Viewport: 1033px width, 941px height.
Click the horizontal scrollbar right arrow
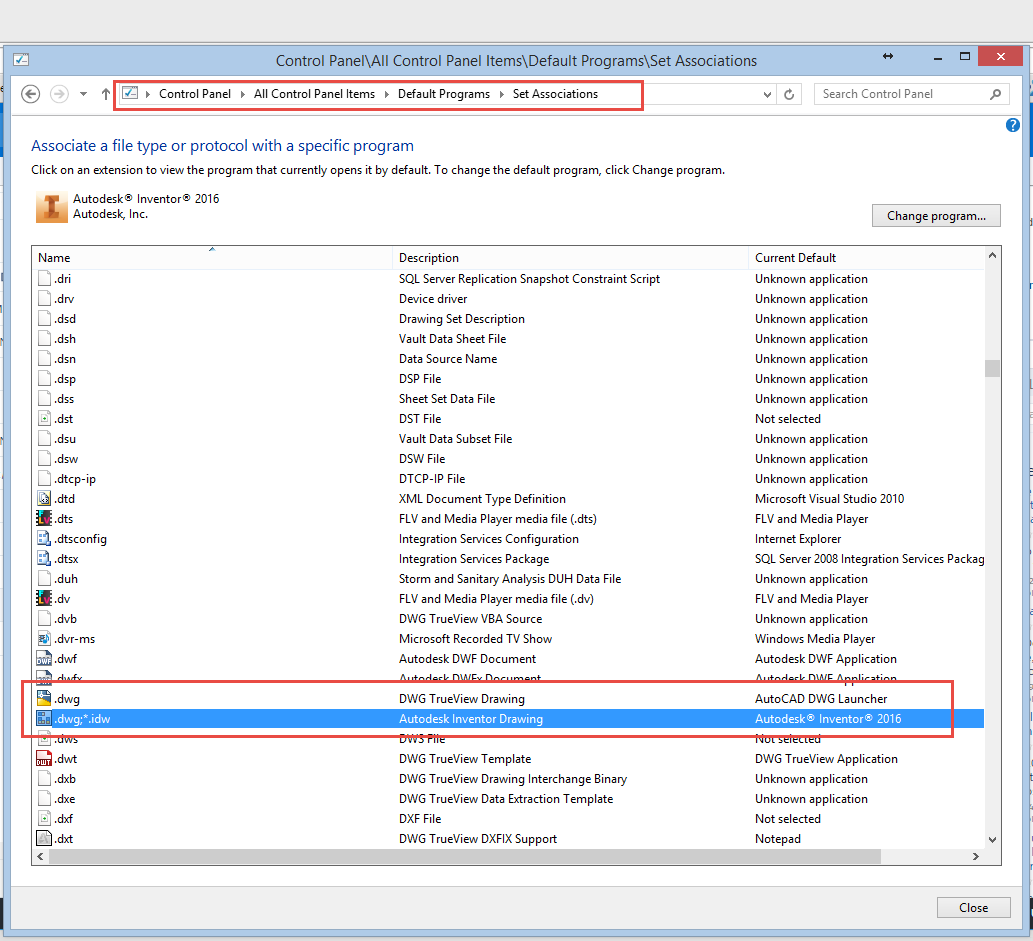point(976,856)
